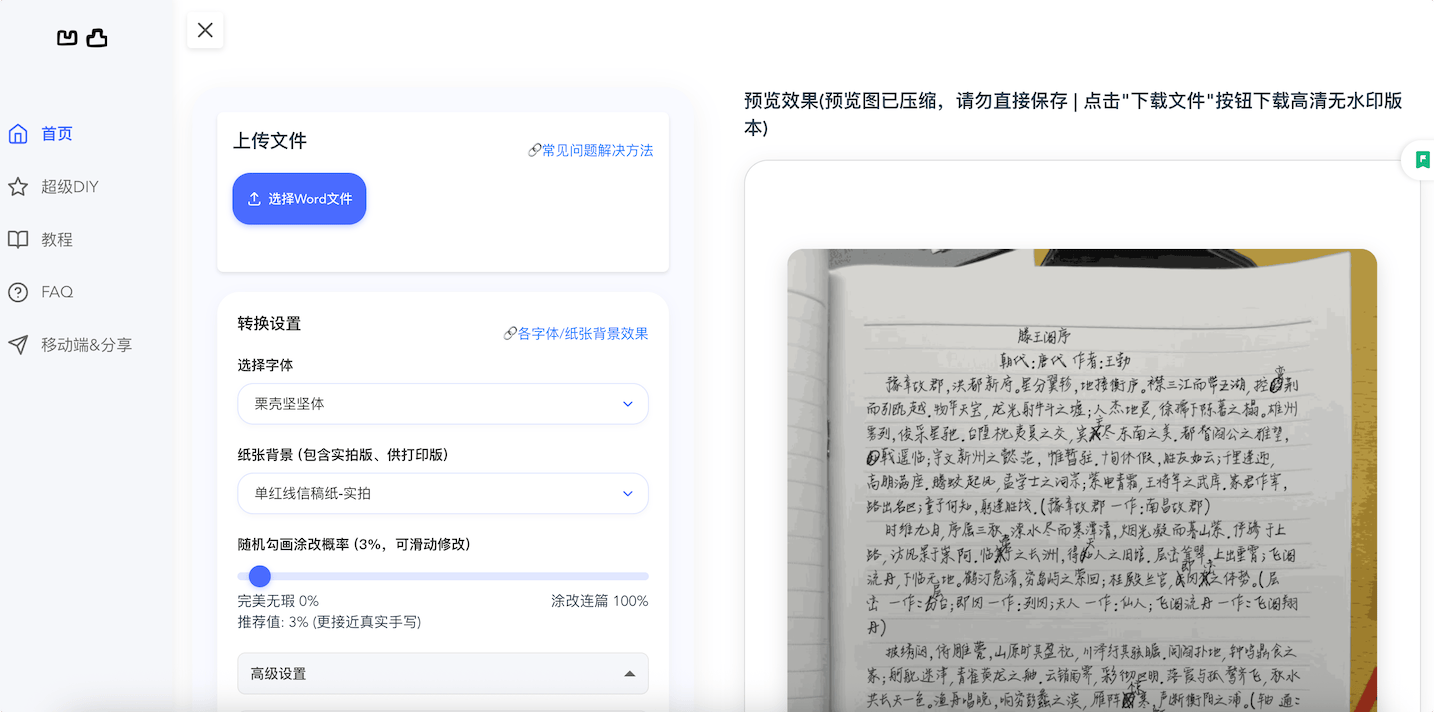Click the paper plane icon beside 移动端&分享

click(18, 345)
